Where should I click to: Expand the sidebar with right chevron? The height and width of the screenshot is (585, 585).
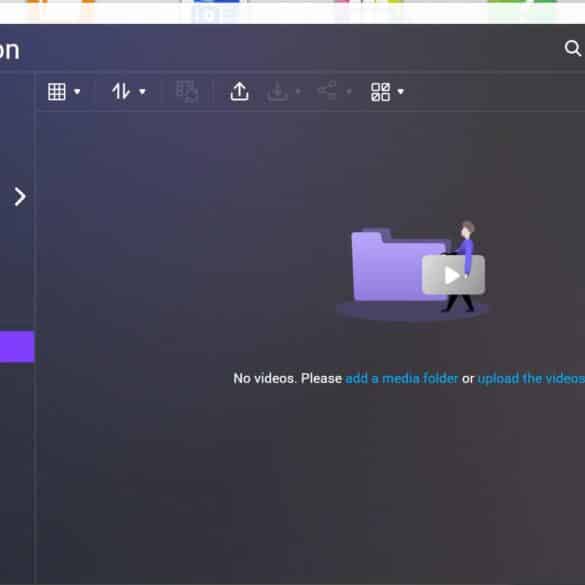click(20, 197)
